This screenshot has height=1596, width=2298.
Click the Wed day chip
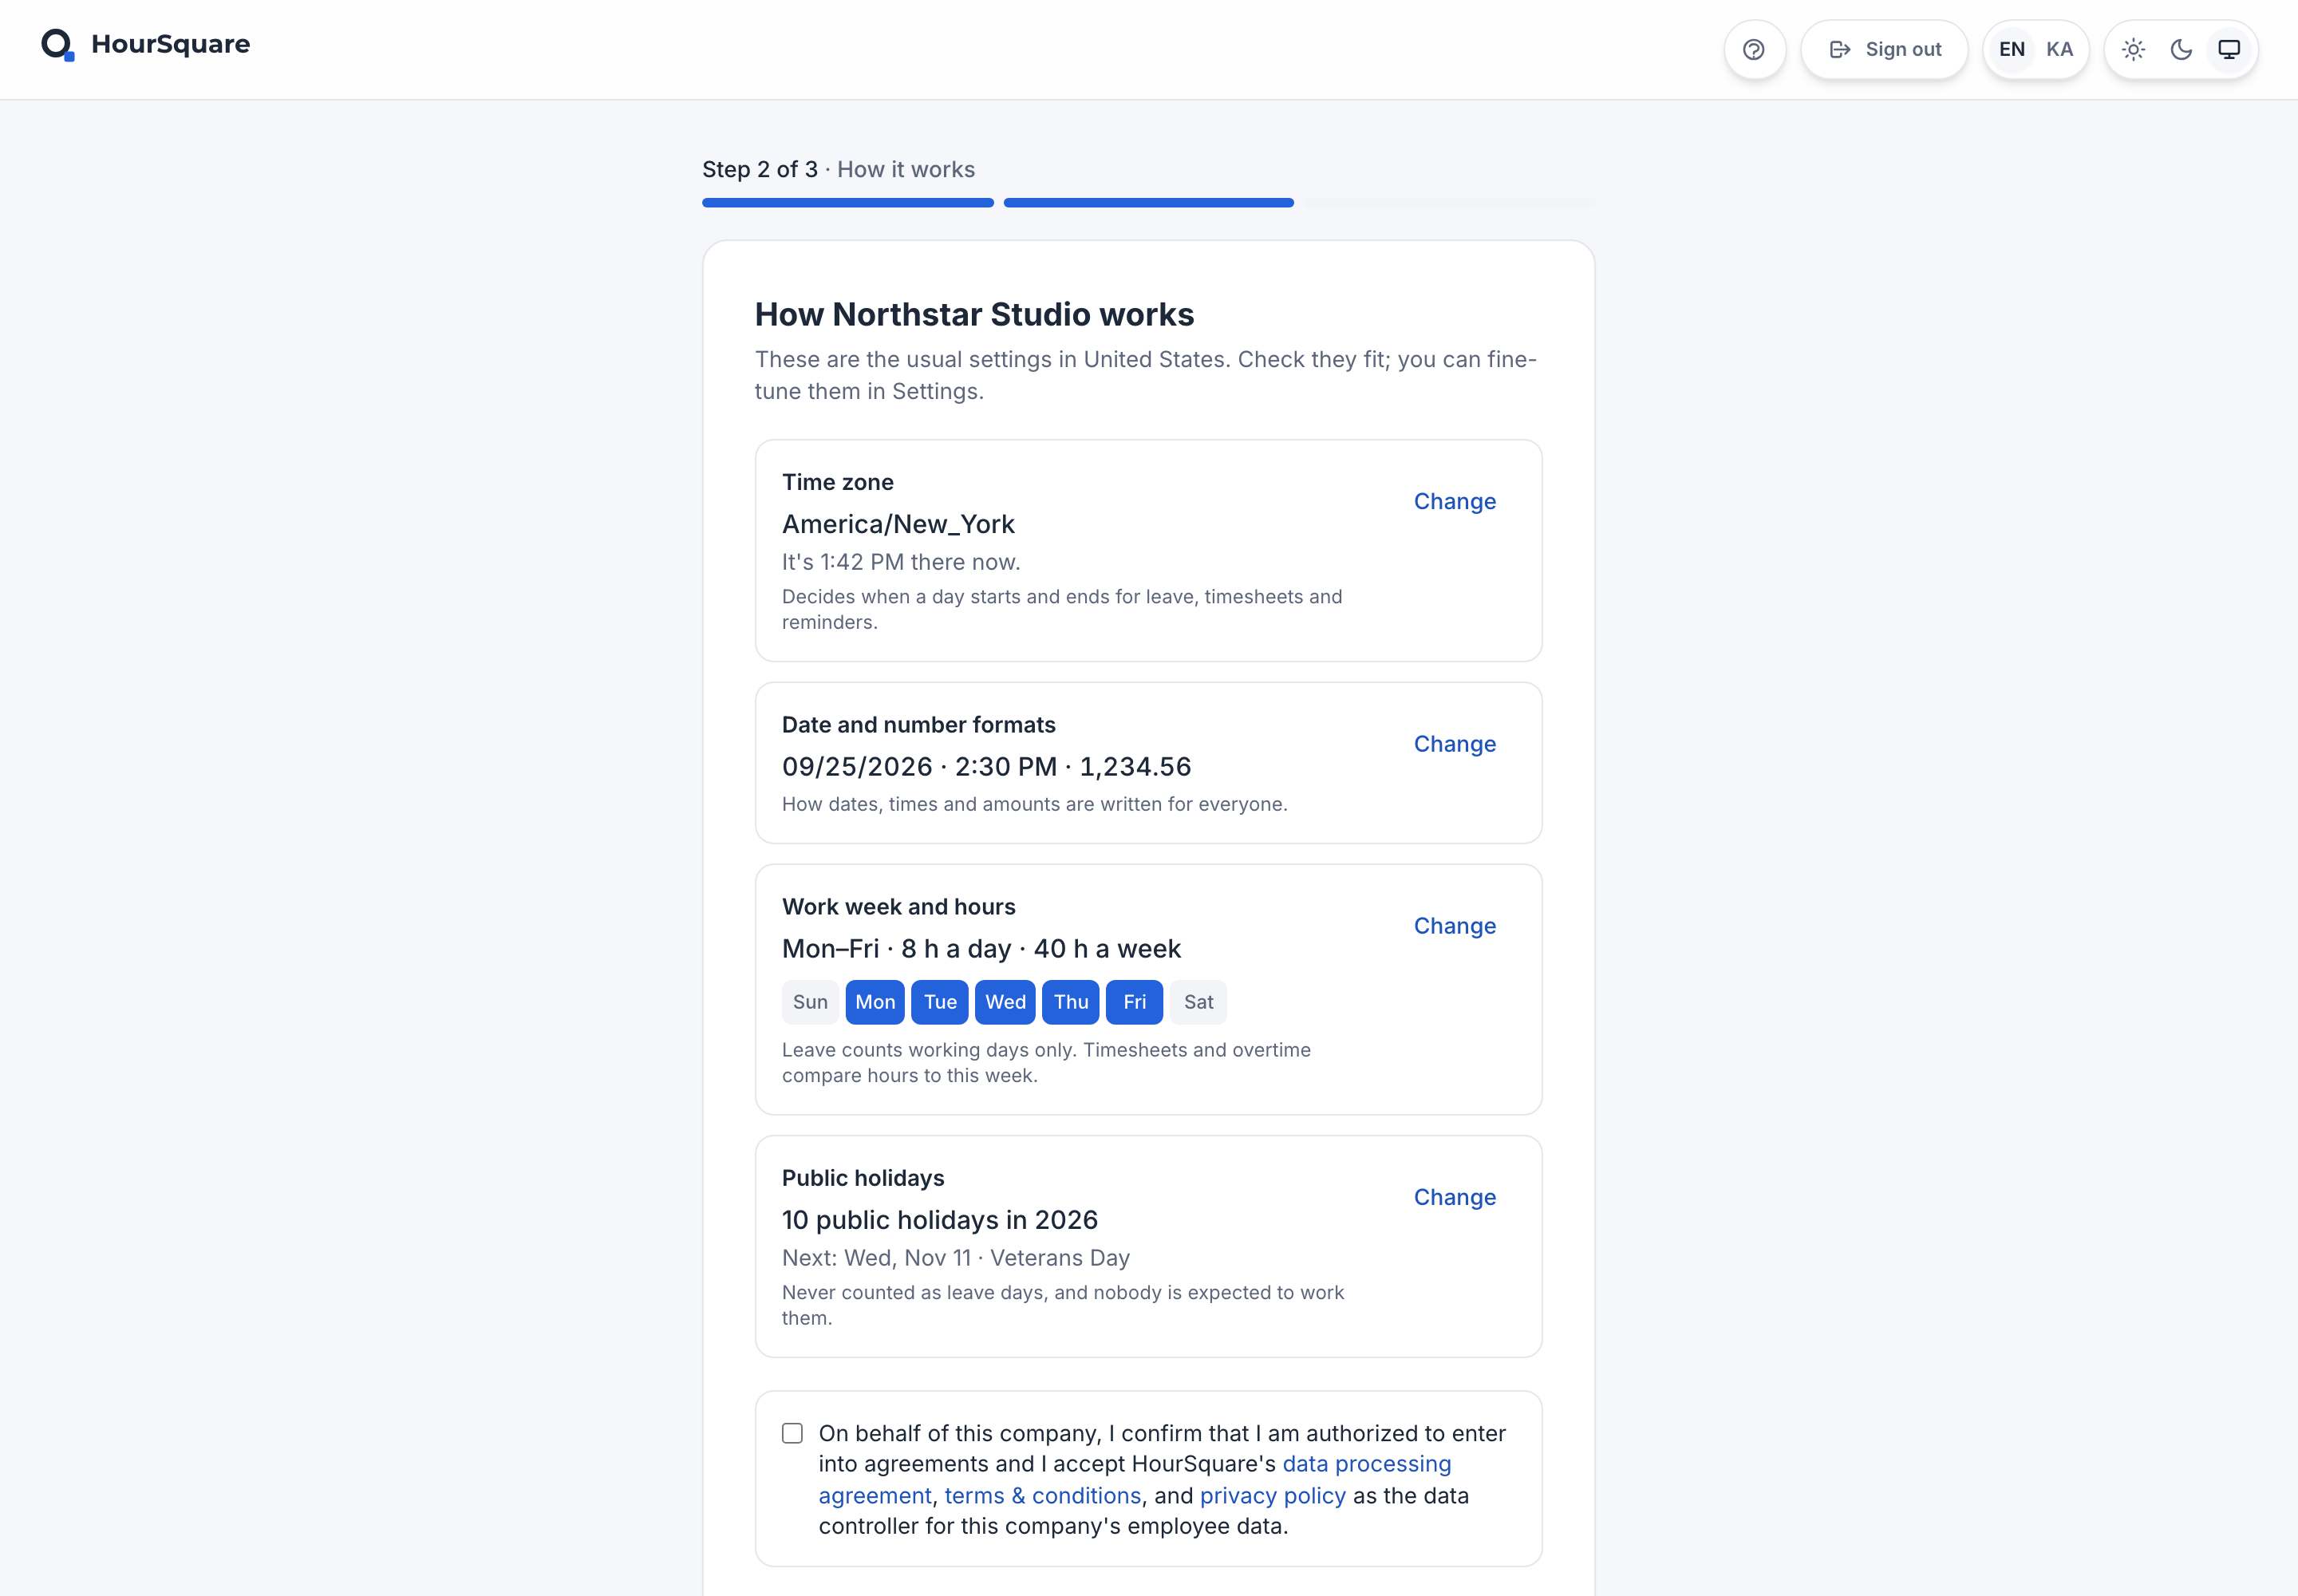pyautogui.click(x=1005, y=1002)
